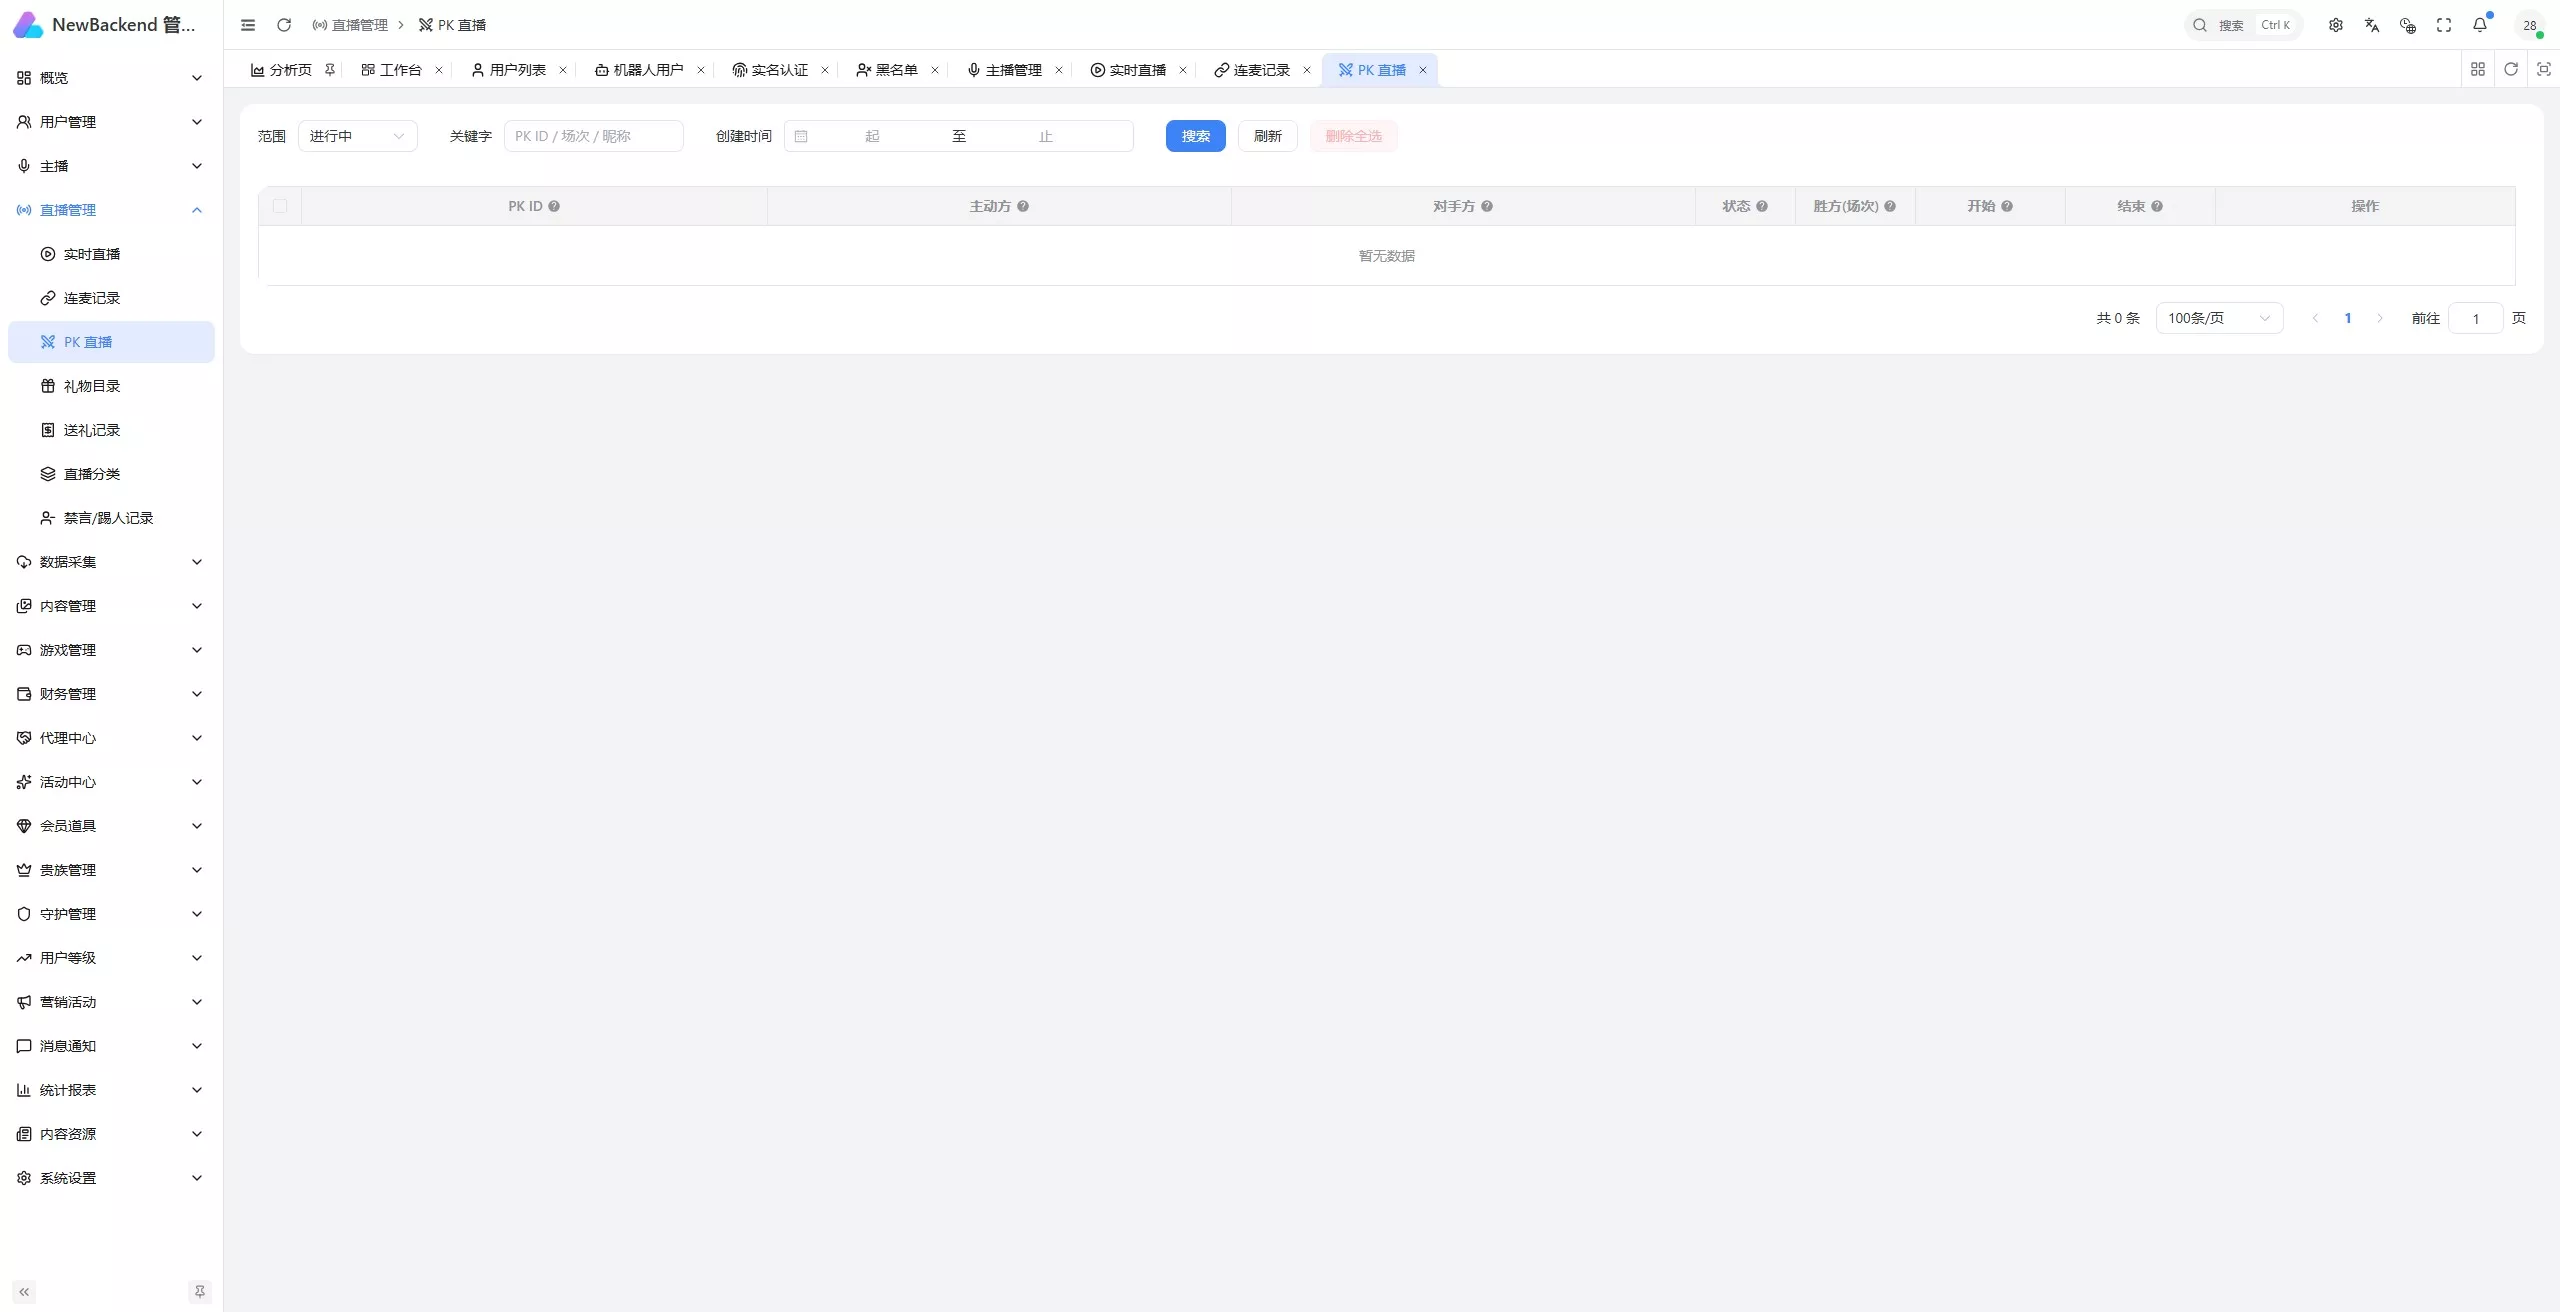
Task: Click help icon next to PK ID header
Action: pyautogui.click(x=554, y=206)
